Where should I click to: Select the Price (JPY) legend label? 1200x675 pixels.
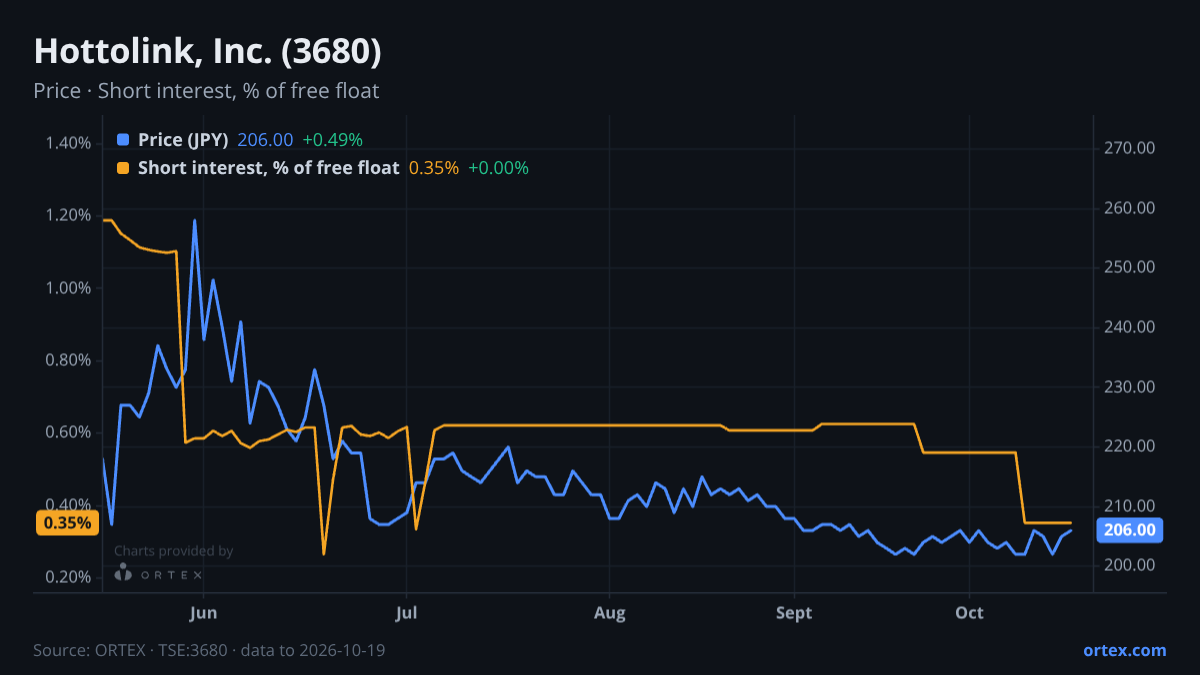[183, 140]
